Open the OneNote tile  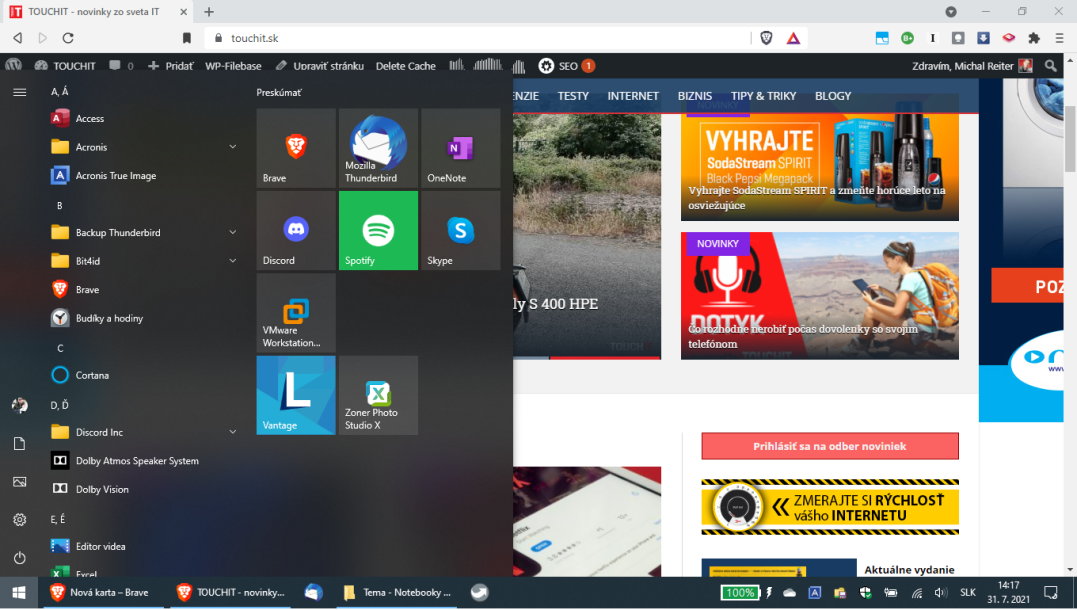(460, 148)
